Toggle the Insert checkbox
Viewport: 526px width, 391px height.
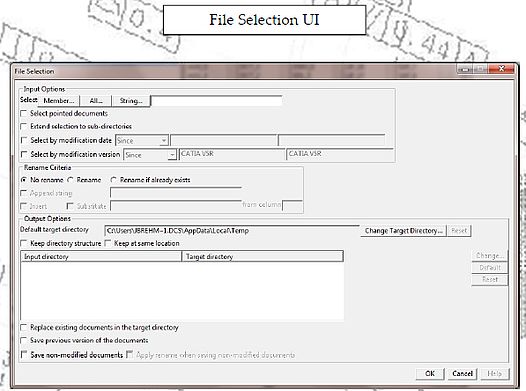pyautogui.click(x=24, y=206)
